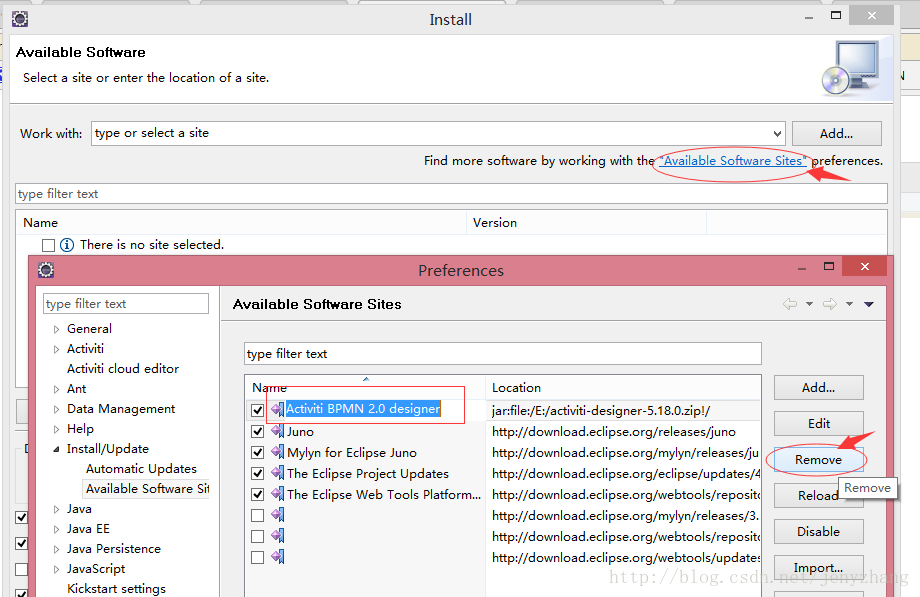Click the Preferences tree filter text field
This screenshot has height=597, width=920.
point(126,303)
